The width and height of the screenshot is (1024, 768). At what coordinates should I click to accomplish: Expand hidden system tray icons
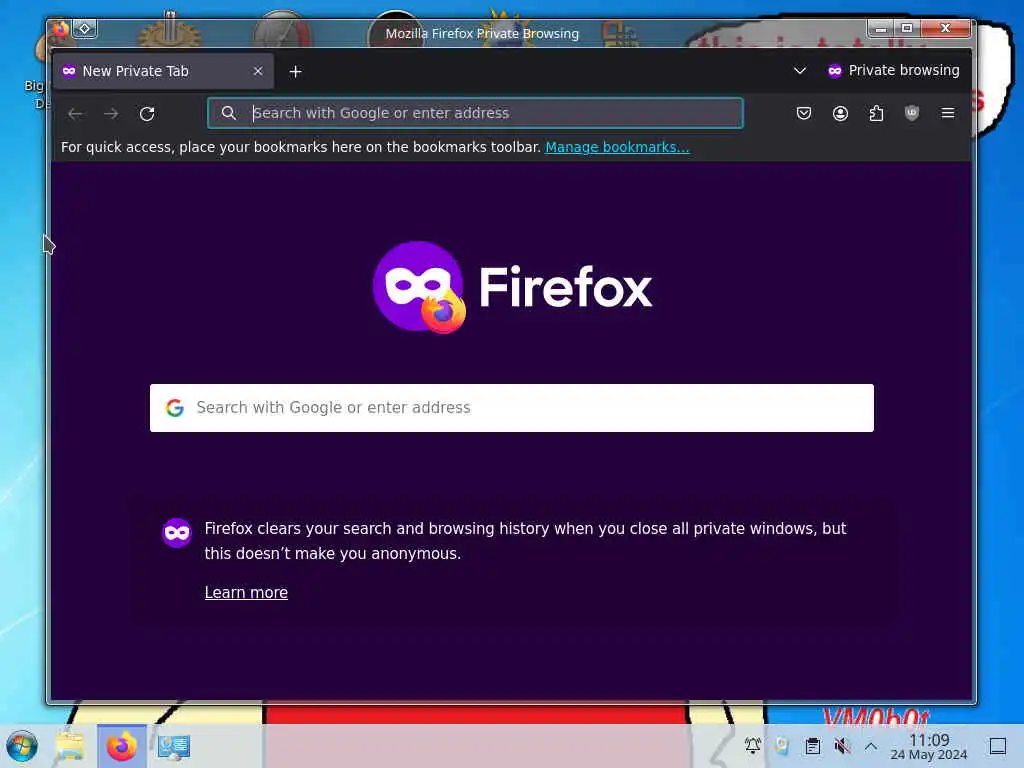coord(871,746)
